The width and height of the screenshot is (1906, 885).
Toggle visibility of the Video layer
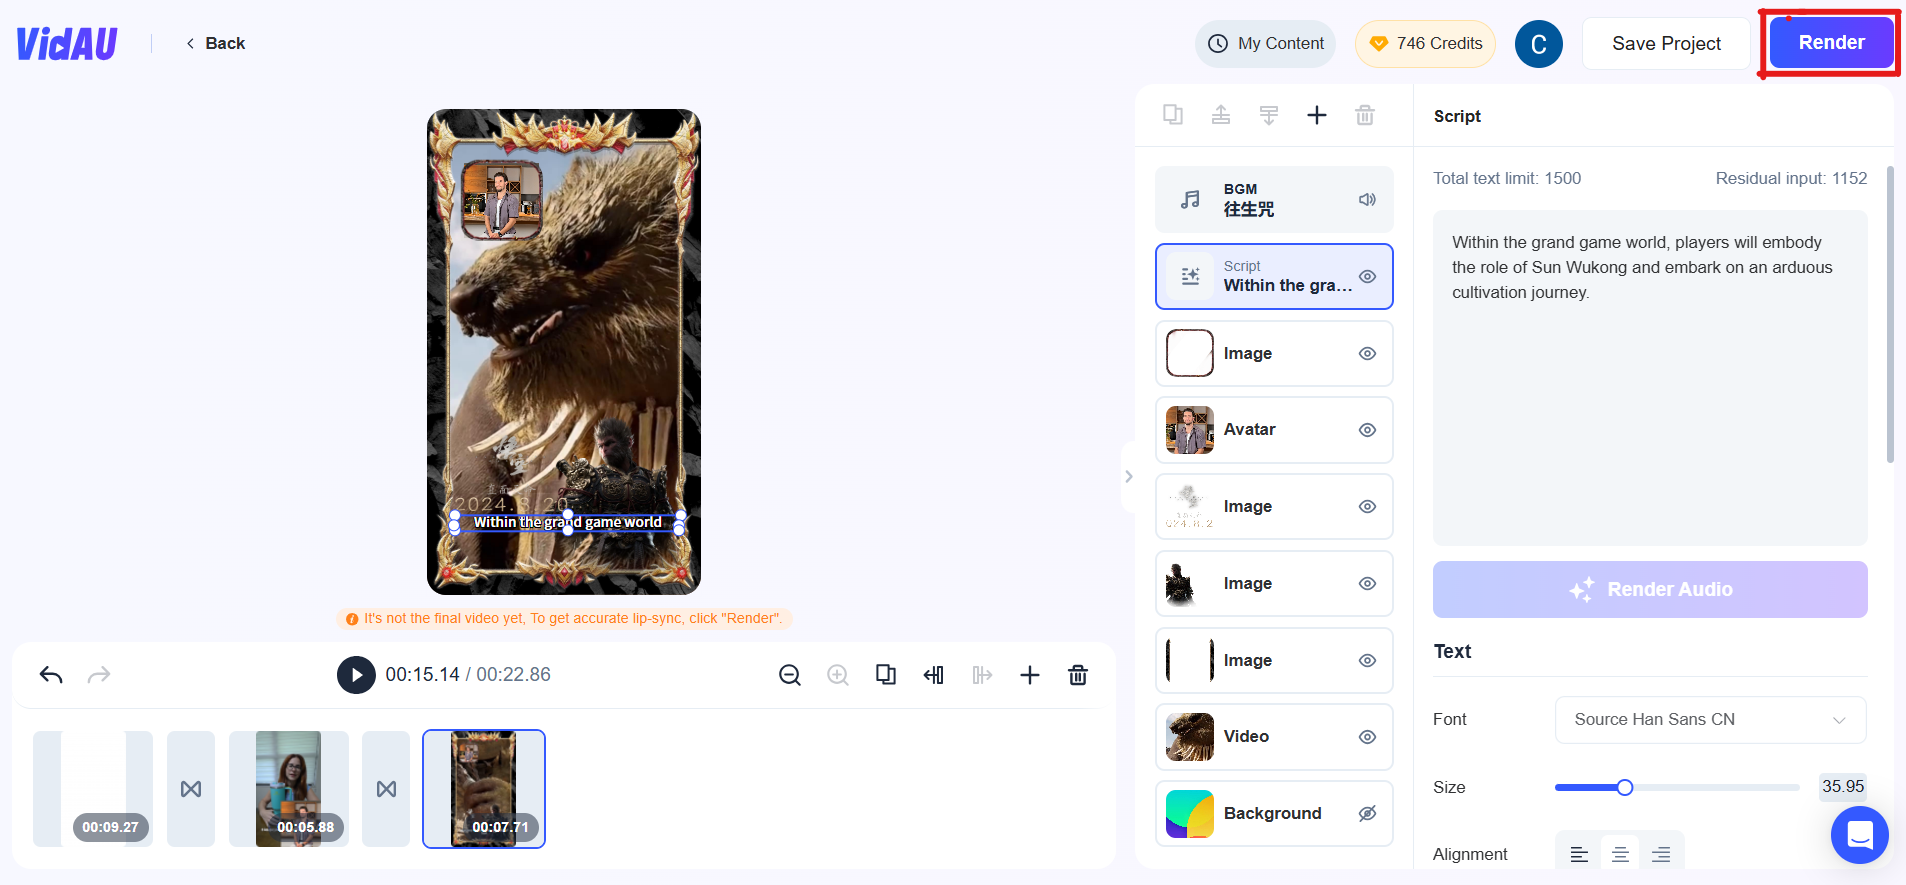[x=1367, y=737]
